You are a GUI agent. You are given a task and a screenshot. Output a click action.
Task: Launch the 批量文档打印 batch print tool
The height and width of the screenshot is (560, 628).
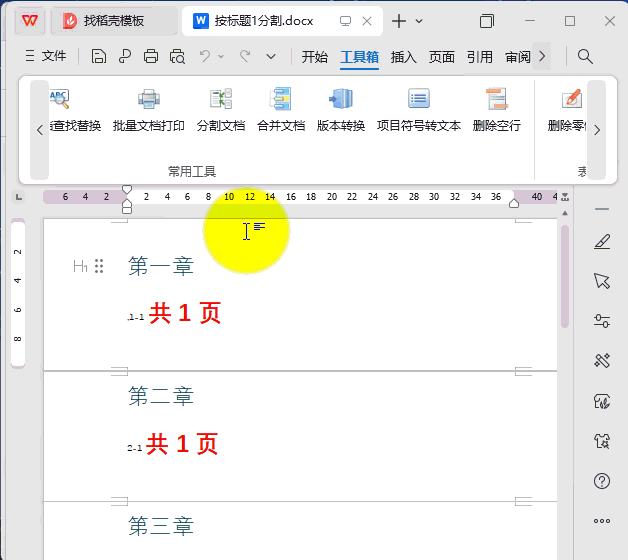click(x=149, y=110)
